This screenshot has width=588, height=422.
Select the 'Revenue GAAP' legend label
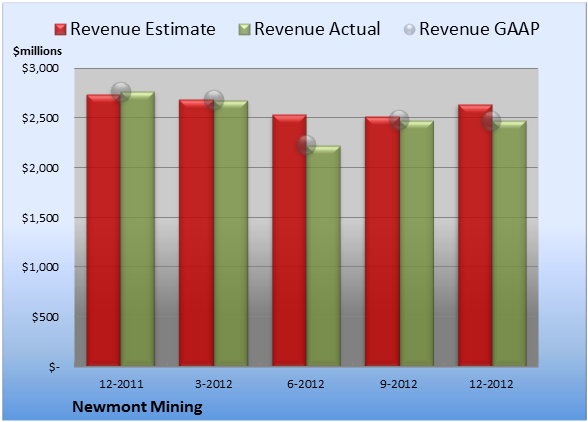point(479,29)
